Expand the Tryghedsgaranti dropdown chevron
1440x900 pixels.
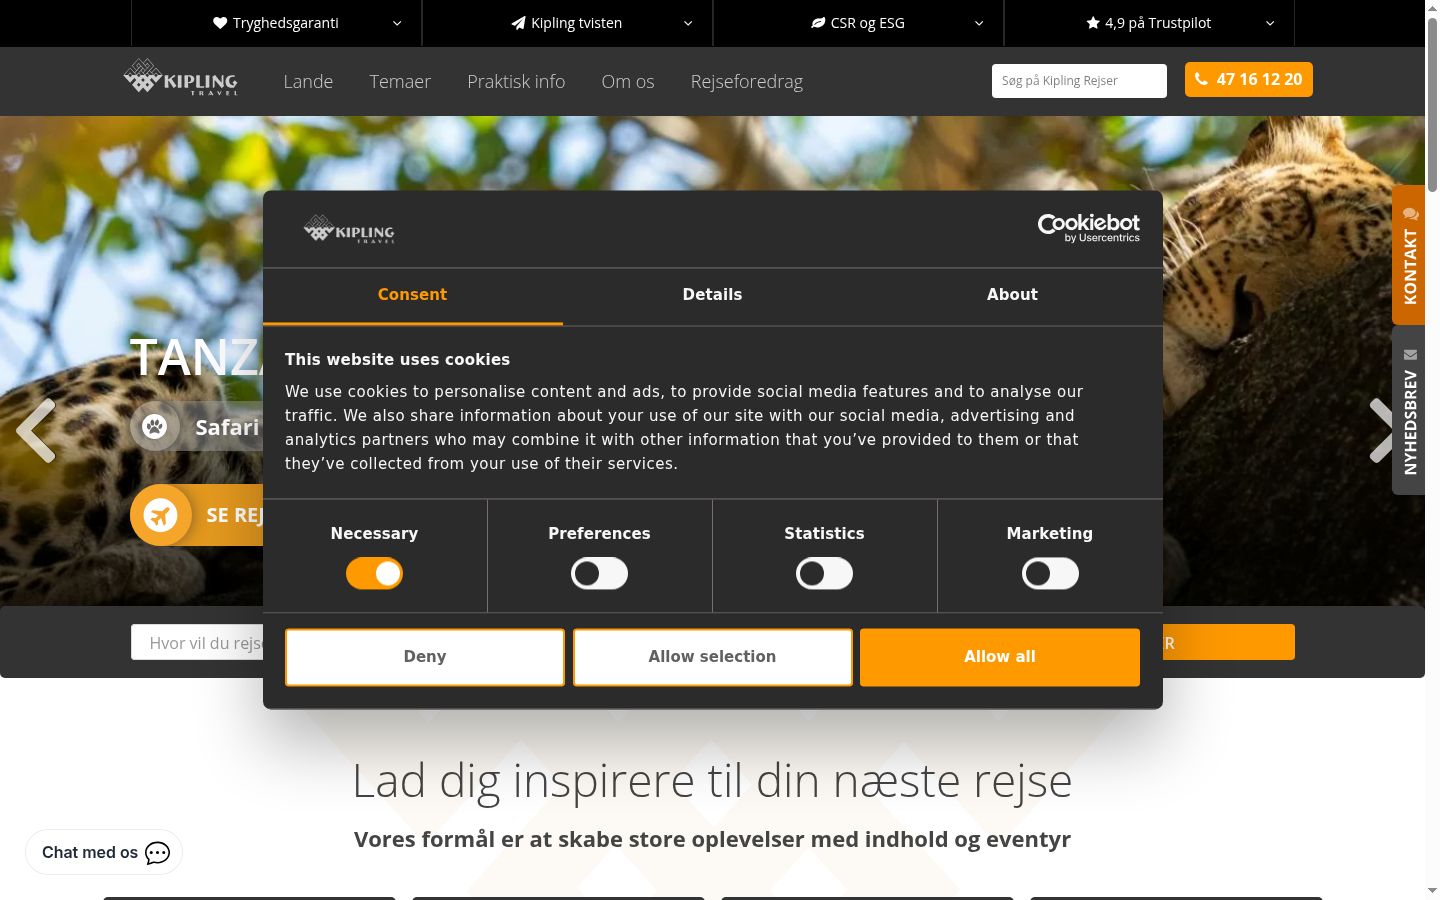397,23
